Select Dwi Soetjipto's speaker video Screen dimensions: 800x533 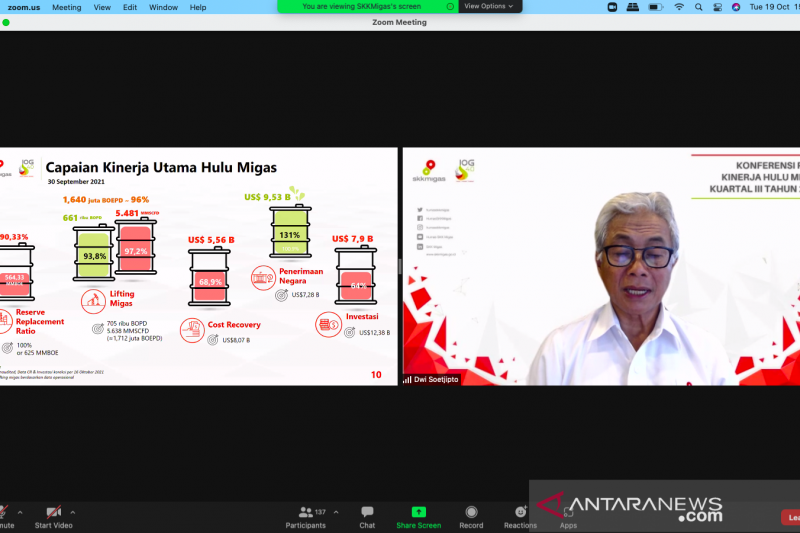point(602,266)
